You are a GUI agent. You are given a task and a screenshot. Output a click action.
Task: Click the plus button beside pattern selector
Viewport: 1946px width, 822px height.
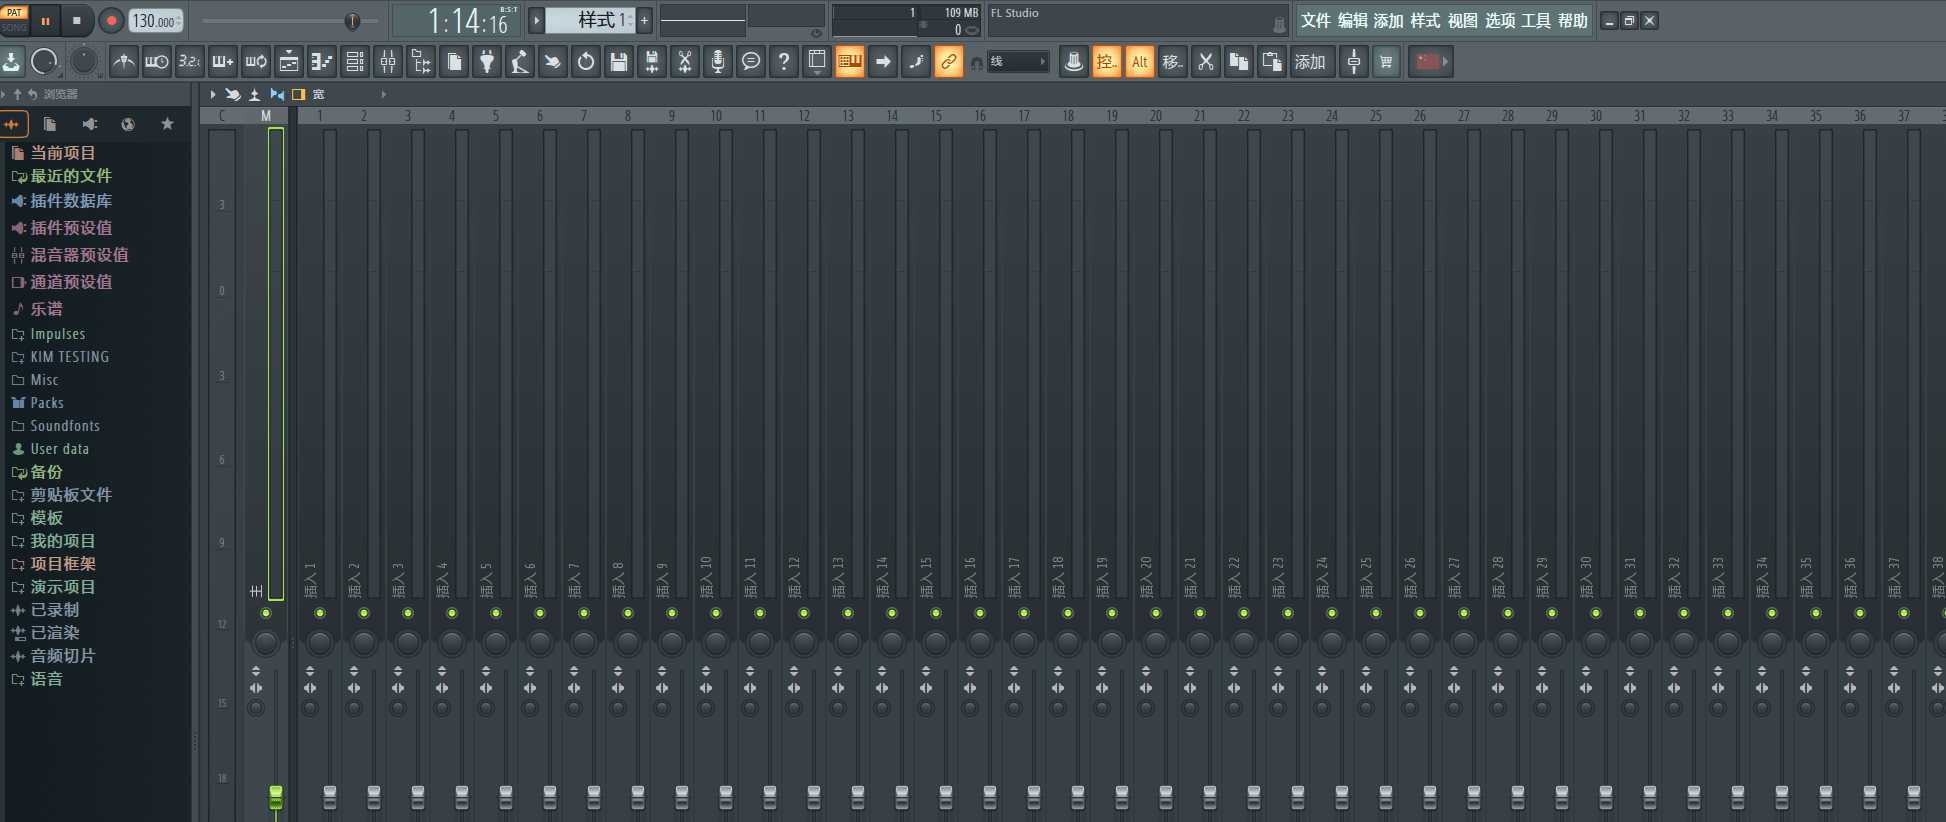pos(645,20)
